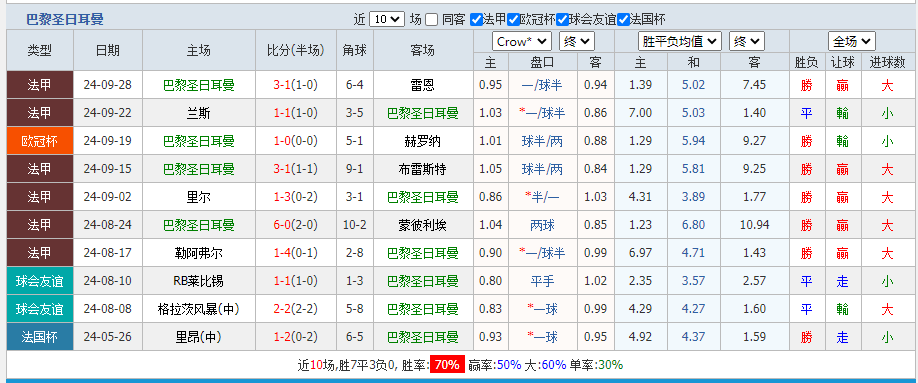This screenshot has height=383, width=918.
Task: Click the 1-2(0-2) score against 里昂
Action: pos(296,337)
